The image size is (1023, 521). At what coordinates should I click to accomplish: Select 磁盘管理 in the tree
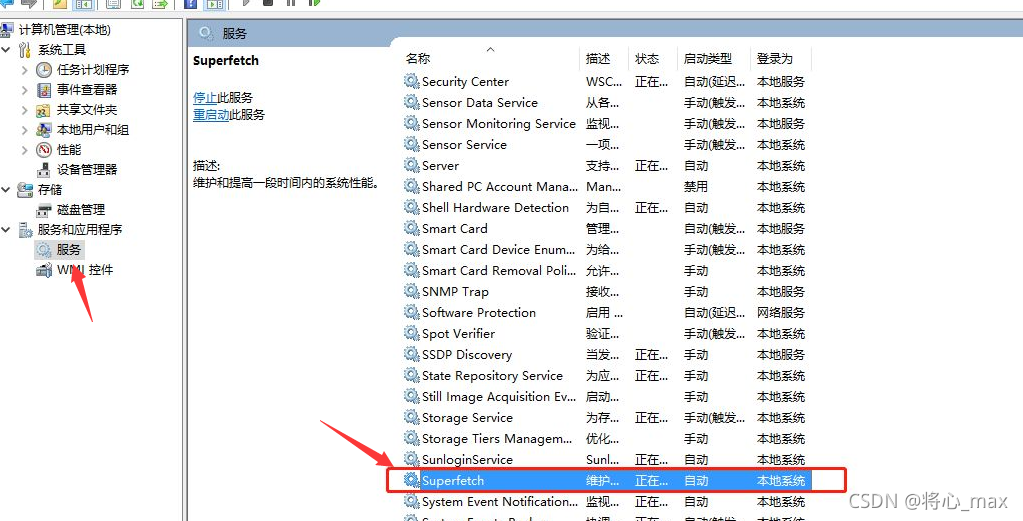(x=81, y=210)
